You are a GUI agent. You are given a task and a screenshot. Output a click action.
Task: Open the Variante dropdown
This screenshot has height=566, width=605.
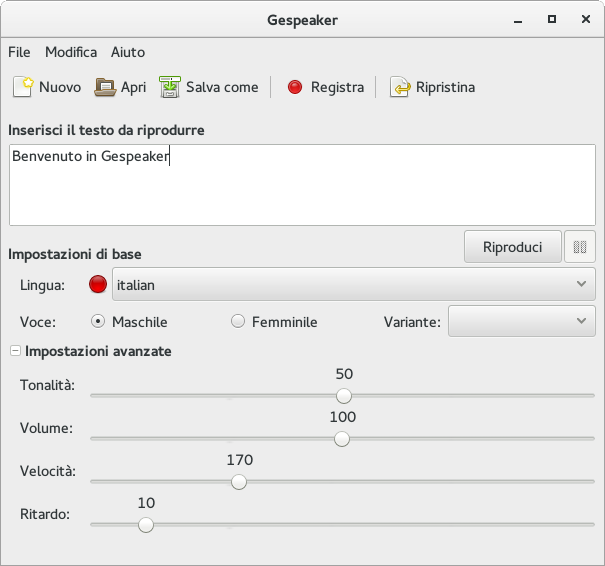(522, 321)
